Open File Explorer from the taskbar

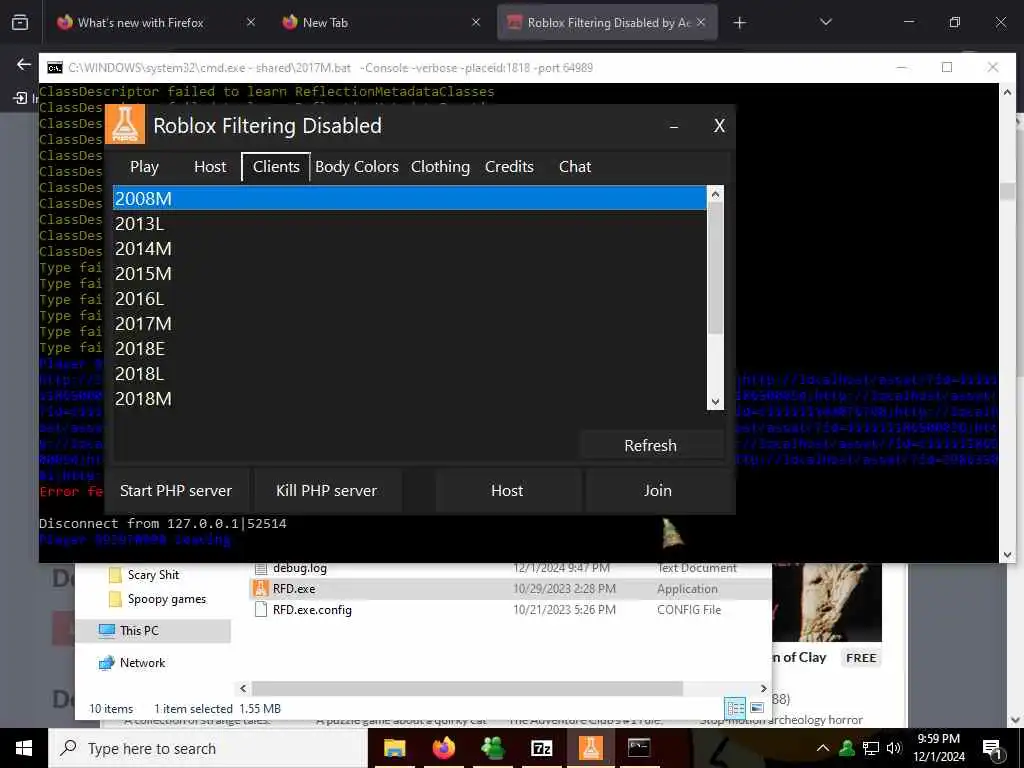394,748
